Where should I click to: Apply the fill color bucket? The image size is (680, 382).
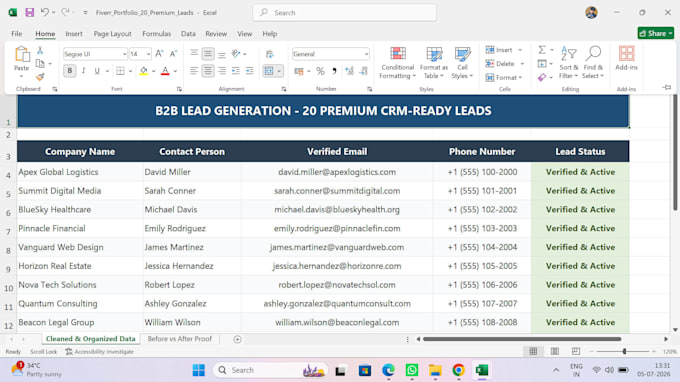(144, 71)
